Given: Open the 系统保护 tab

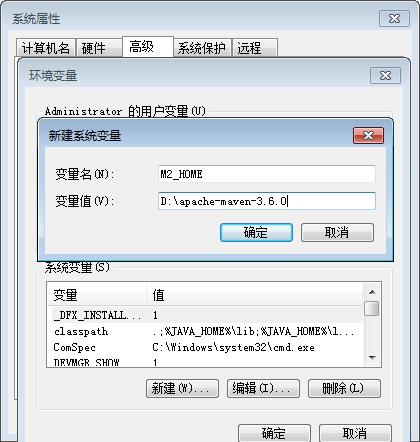Looking at the screenshot, I should 202,48.
